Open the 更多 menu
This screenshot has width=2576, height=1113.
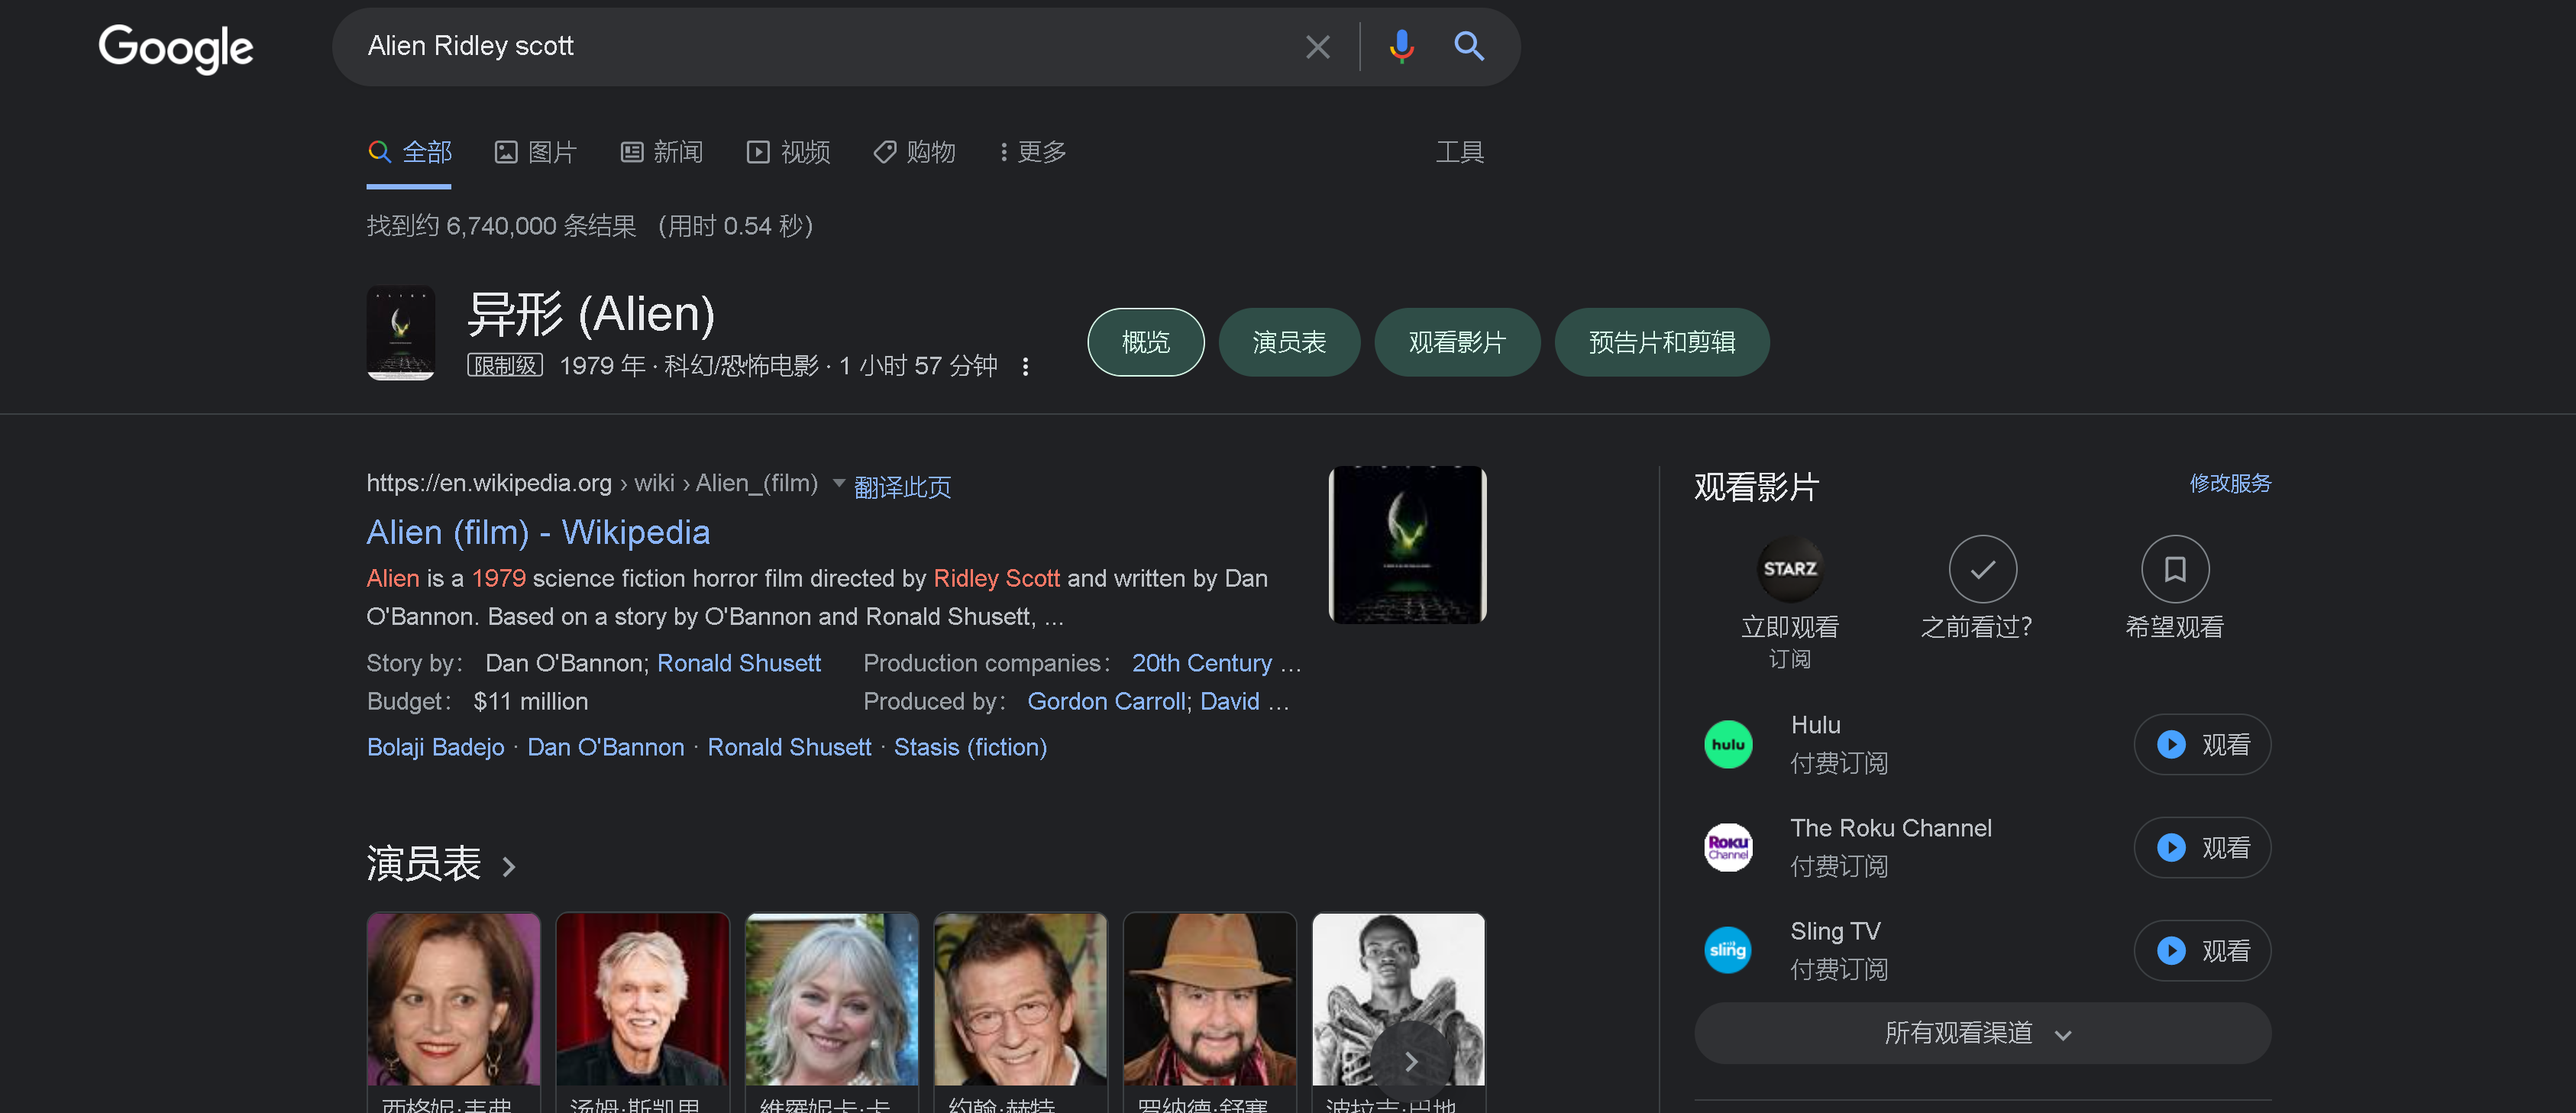tap(1033, 152)
